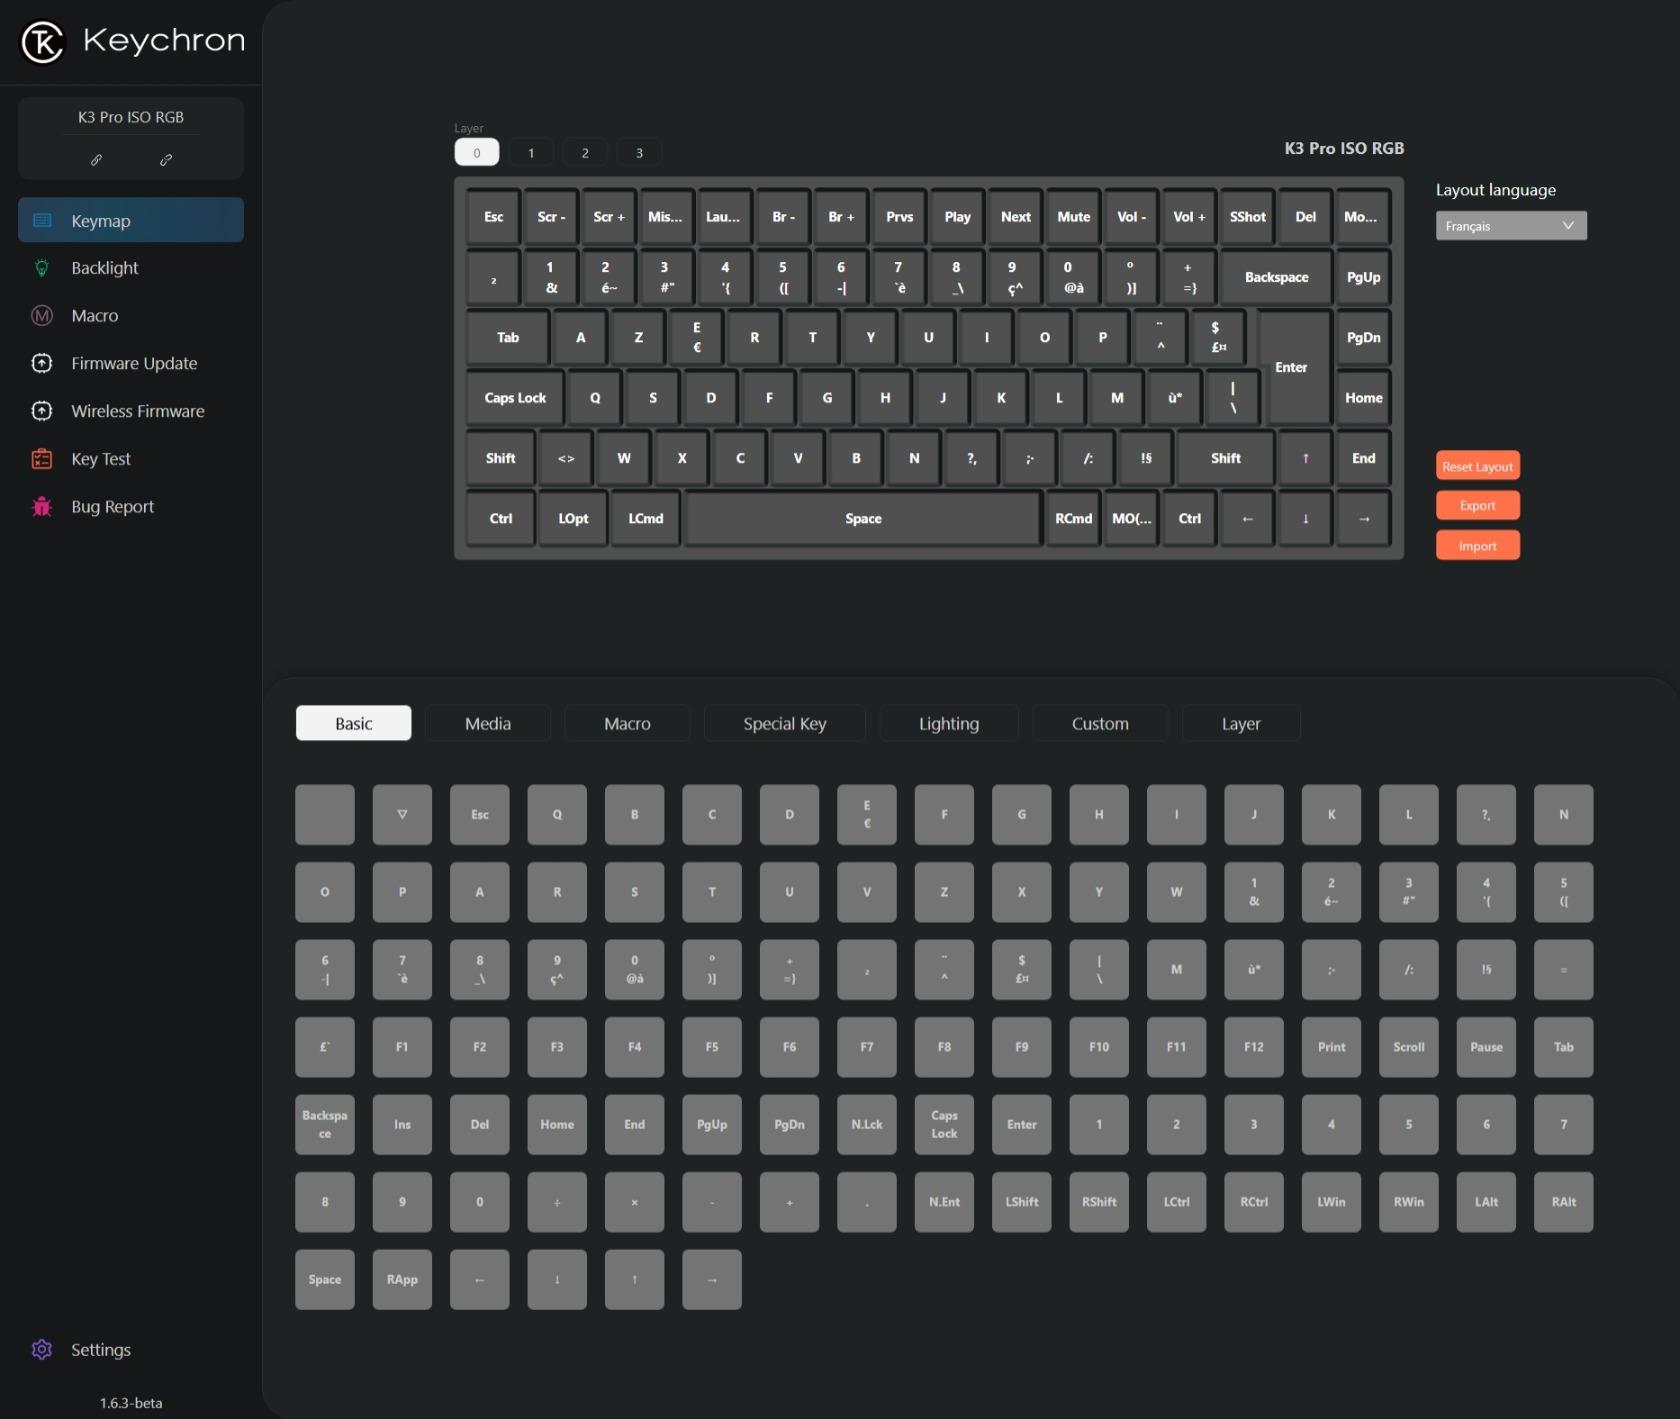Click the Reset Layout button
The height and width of the screenshot is (1419, 1680).
1477,466
